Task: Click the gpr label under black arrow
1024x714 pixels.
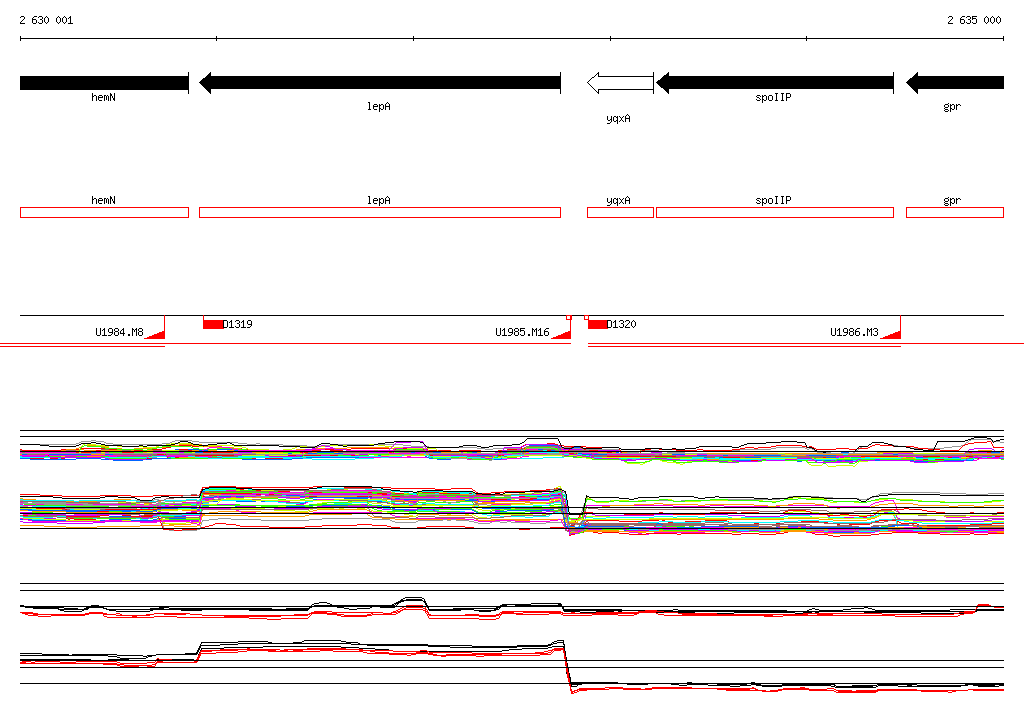Action: tap(952, 106)
